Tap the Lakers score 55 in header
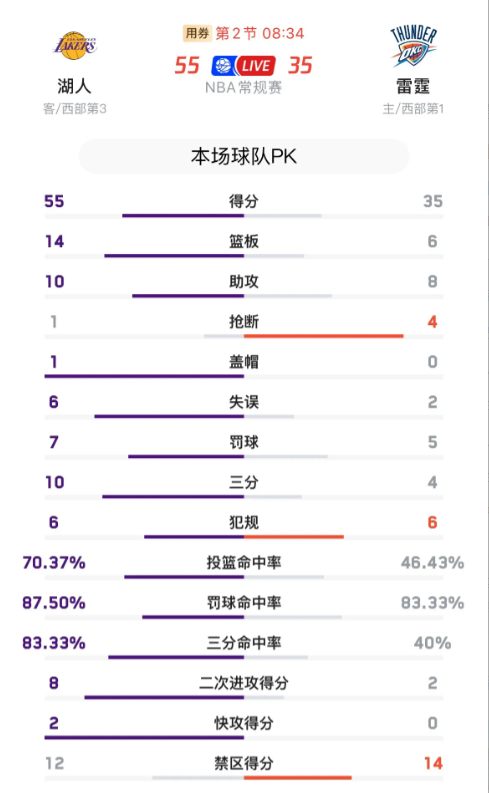Image resolution: width=489 pixels, height=793 pixels. pos(187,66)
